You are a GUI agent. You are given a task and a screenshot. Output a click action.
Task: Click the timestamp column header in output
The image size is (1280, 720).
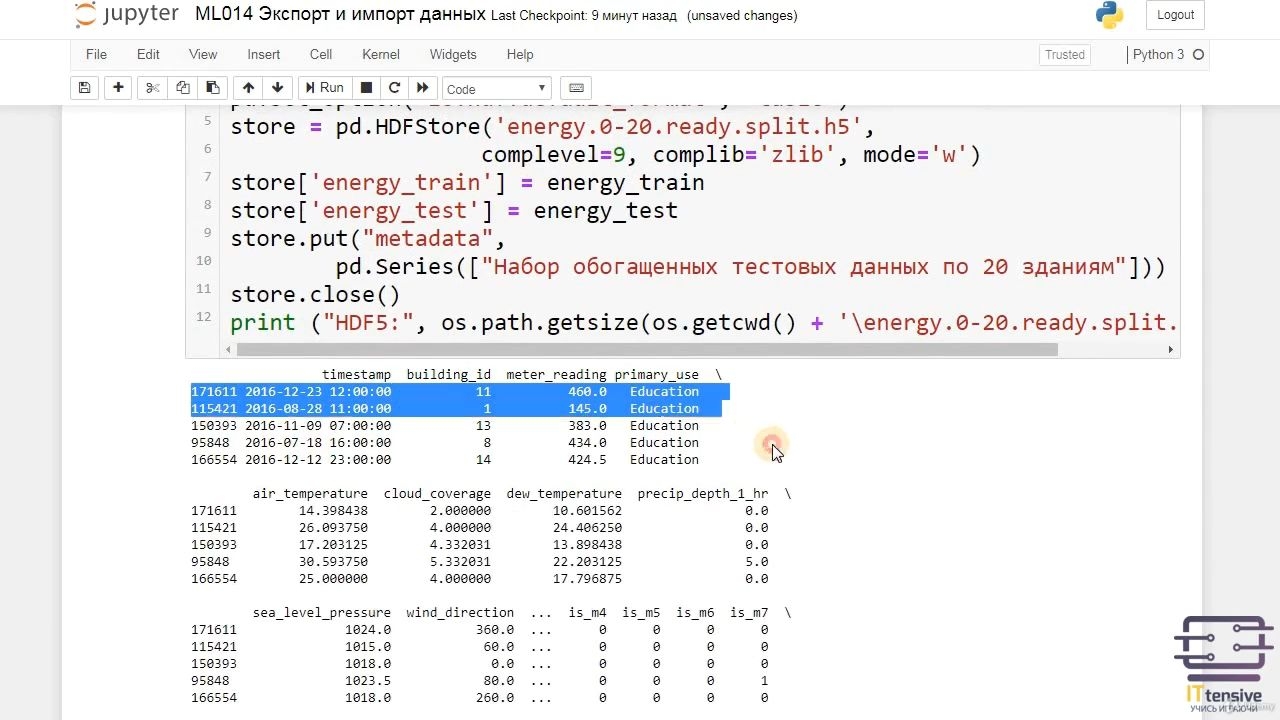(x=356, y=375)
